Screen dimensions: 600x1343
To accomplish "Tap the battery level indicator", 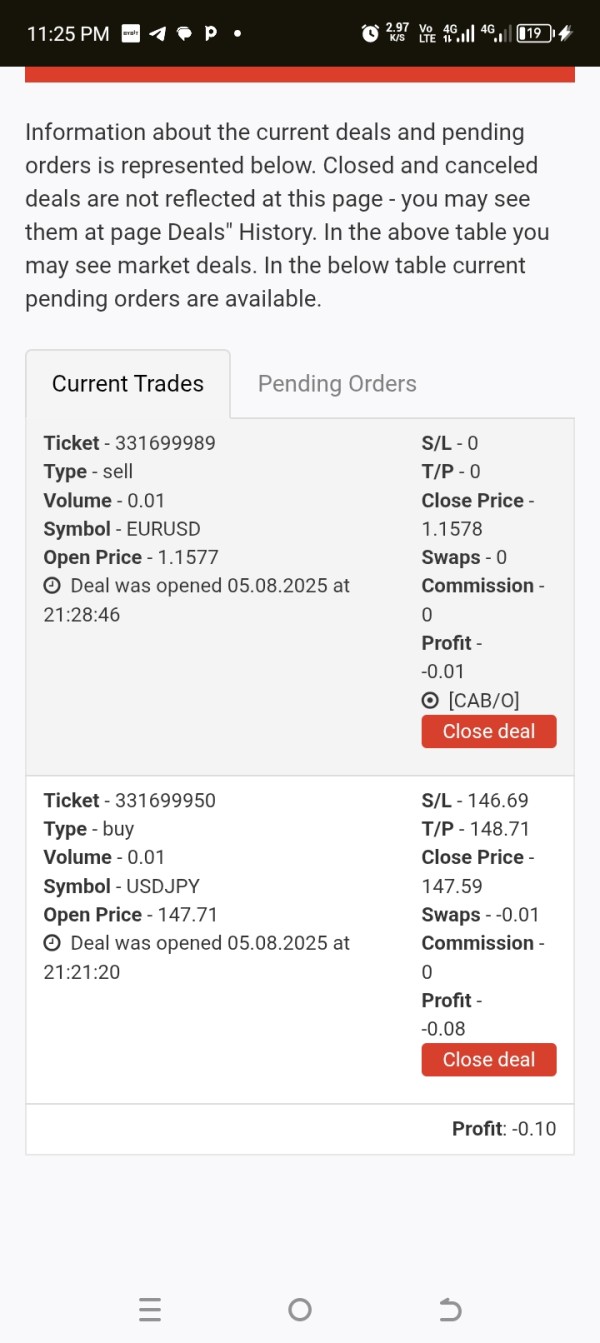I will (x=534, y=33).
